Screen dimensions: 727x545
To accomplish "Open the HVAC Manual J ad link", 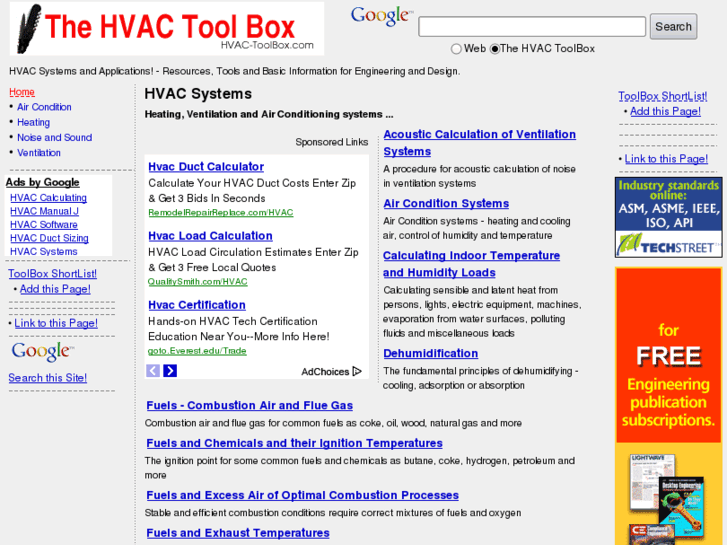I will pos(45,211).
